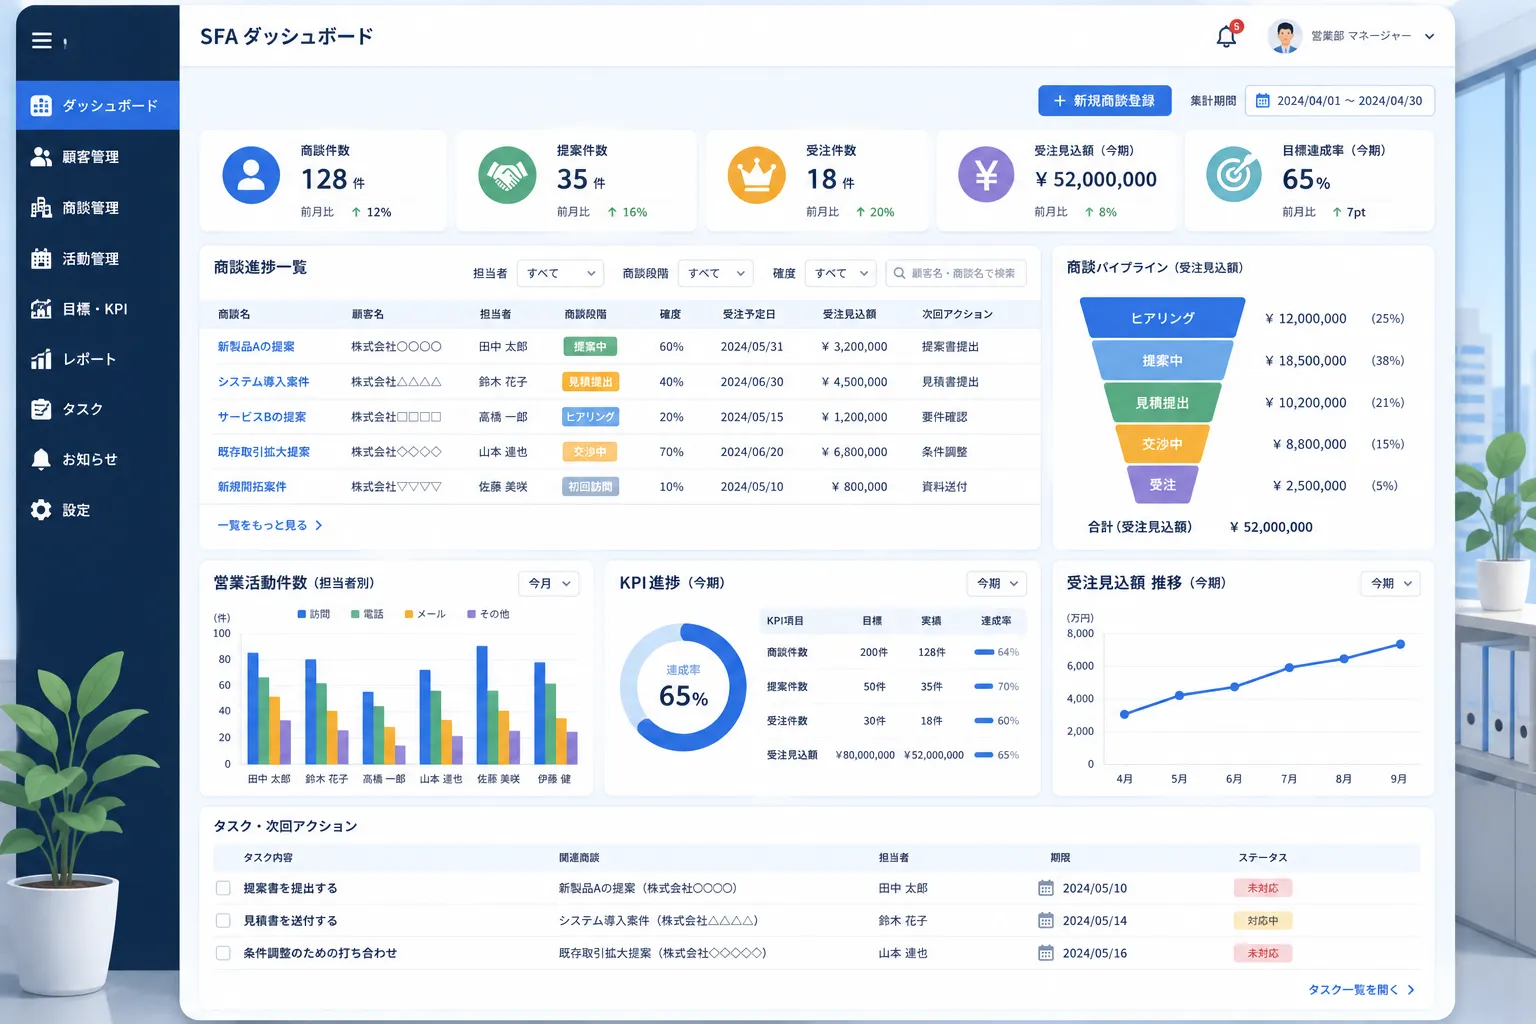Image resolution: width=1536 pixels, height=1024 pixels.
Task: Check the 見積書を送付する task checkbox
Action: pyautogui.click(x=223, y=921)
